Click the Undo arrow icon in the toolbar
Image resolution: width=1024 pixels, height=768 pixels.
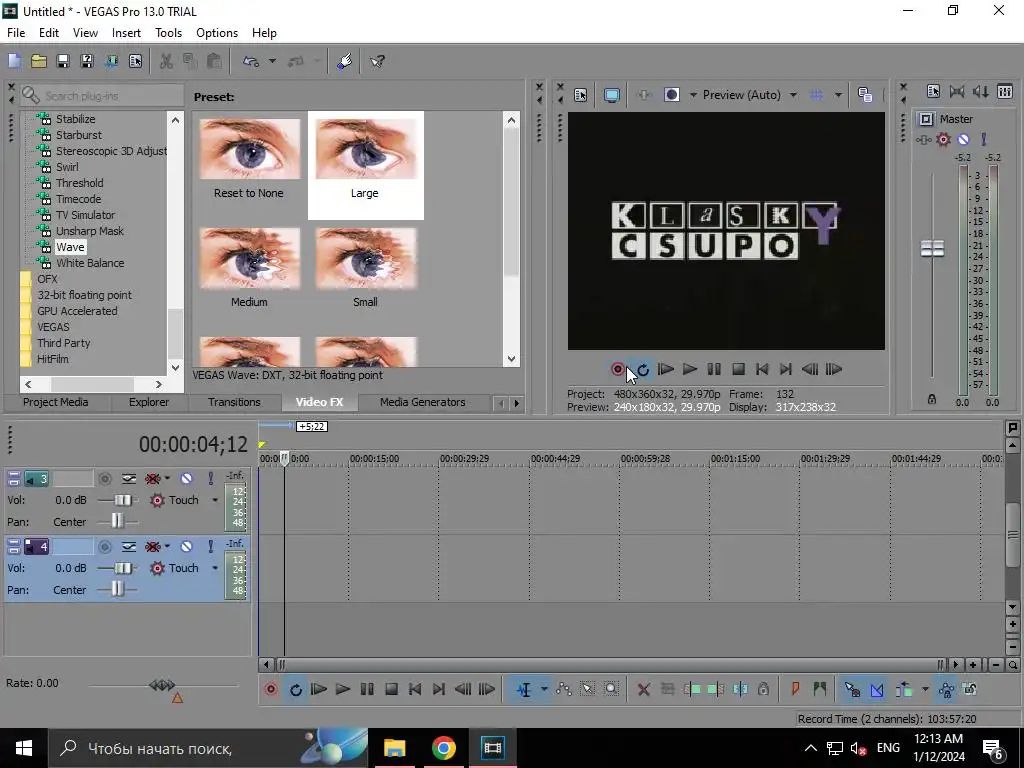coord(251,61)
